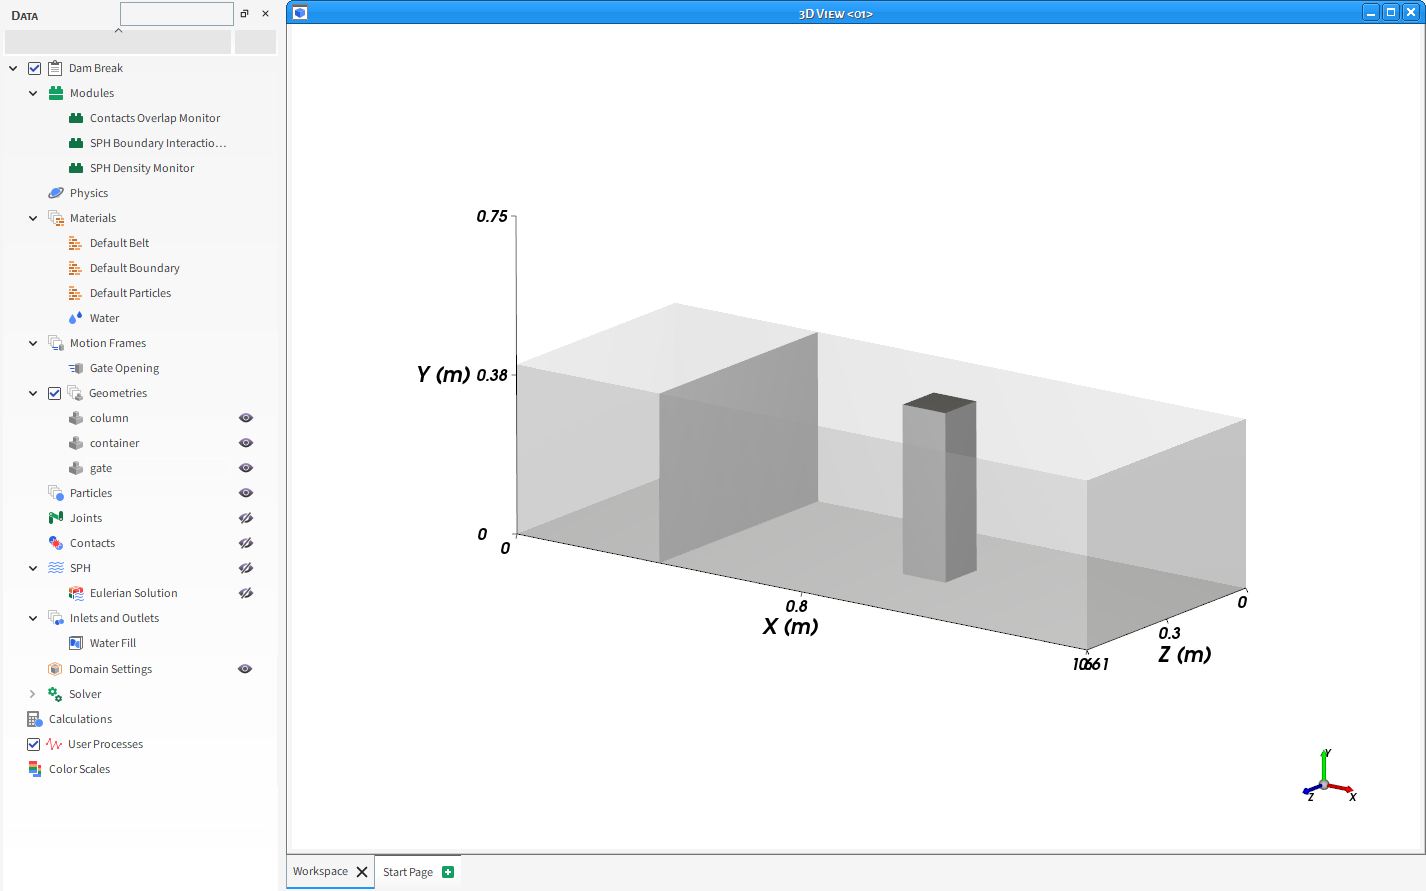Collapse the Inlets and Outlets node
The image size is (1426, 891).
pyautogui.click(x=33, y=618)
